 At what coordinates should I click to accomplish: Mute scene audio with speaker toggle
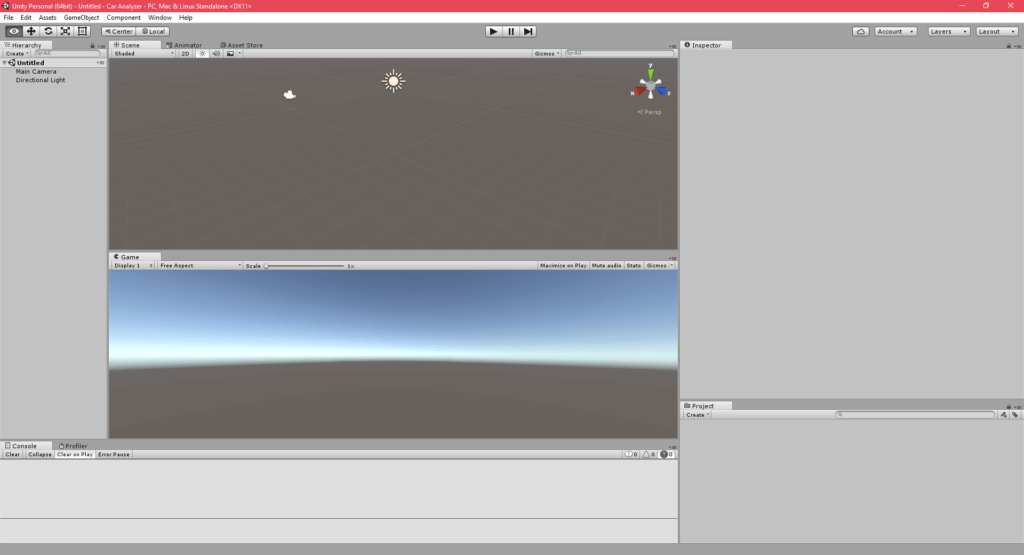pyautogui.click(x=215, y=53)
